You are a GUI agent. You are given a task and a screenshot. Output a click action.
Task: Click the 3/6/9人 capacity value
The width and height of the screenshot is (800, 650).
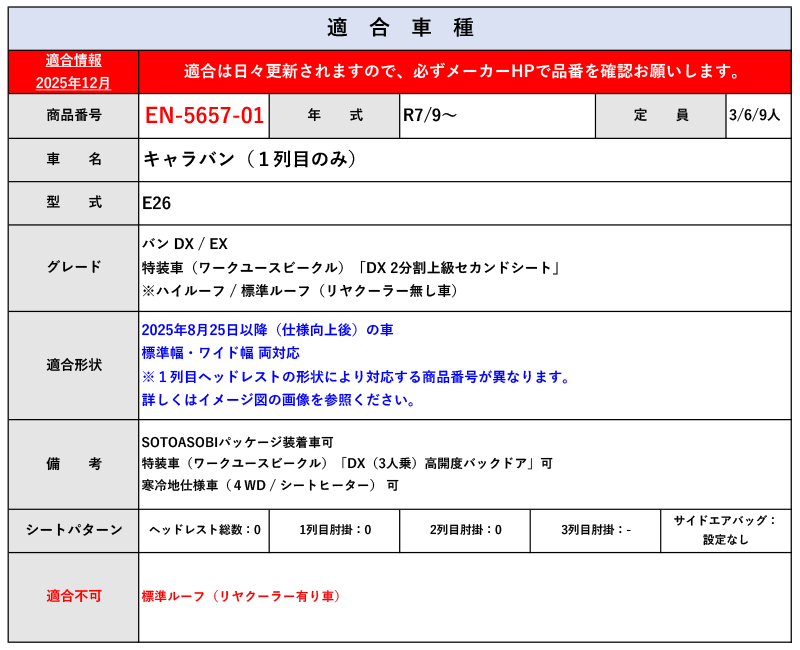757,116
